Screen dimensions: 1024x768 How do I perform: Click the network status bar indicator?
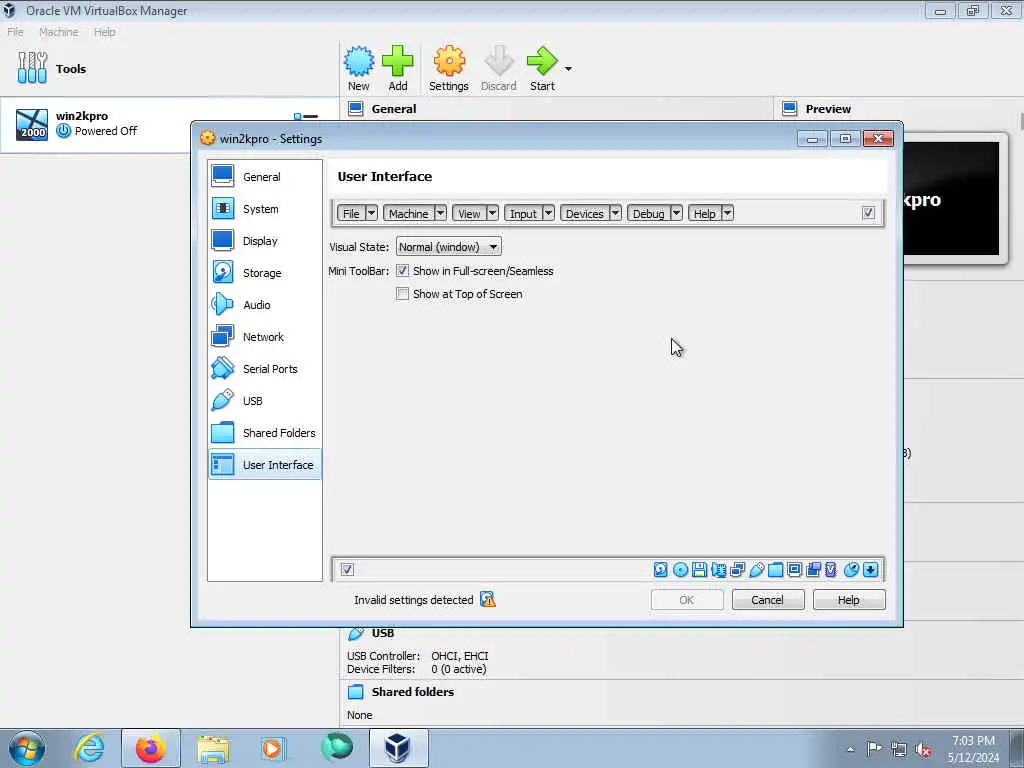[x=737, y=569]
